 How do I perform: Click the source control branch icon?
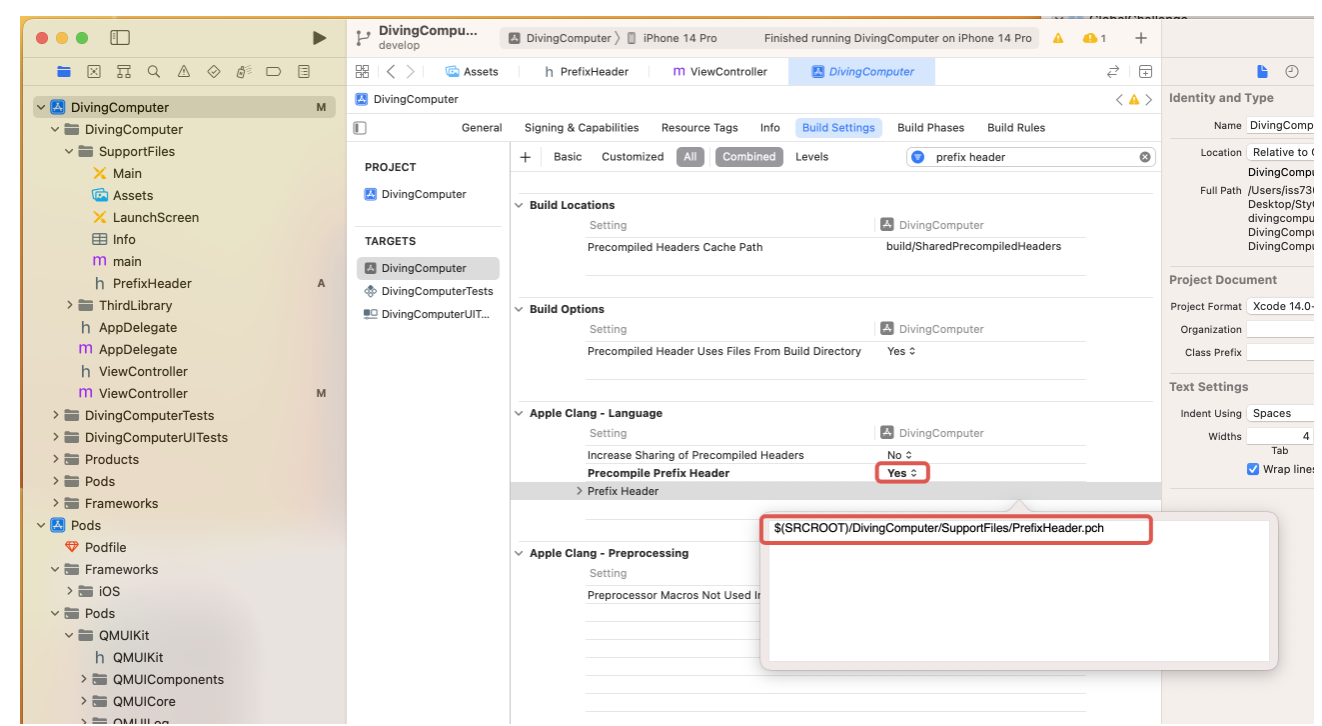click(363, 38)
